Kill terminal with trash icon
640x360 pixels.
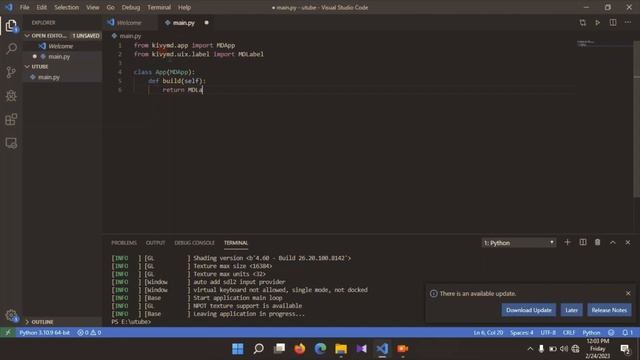pyautogui.click(x=598, y=242)
